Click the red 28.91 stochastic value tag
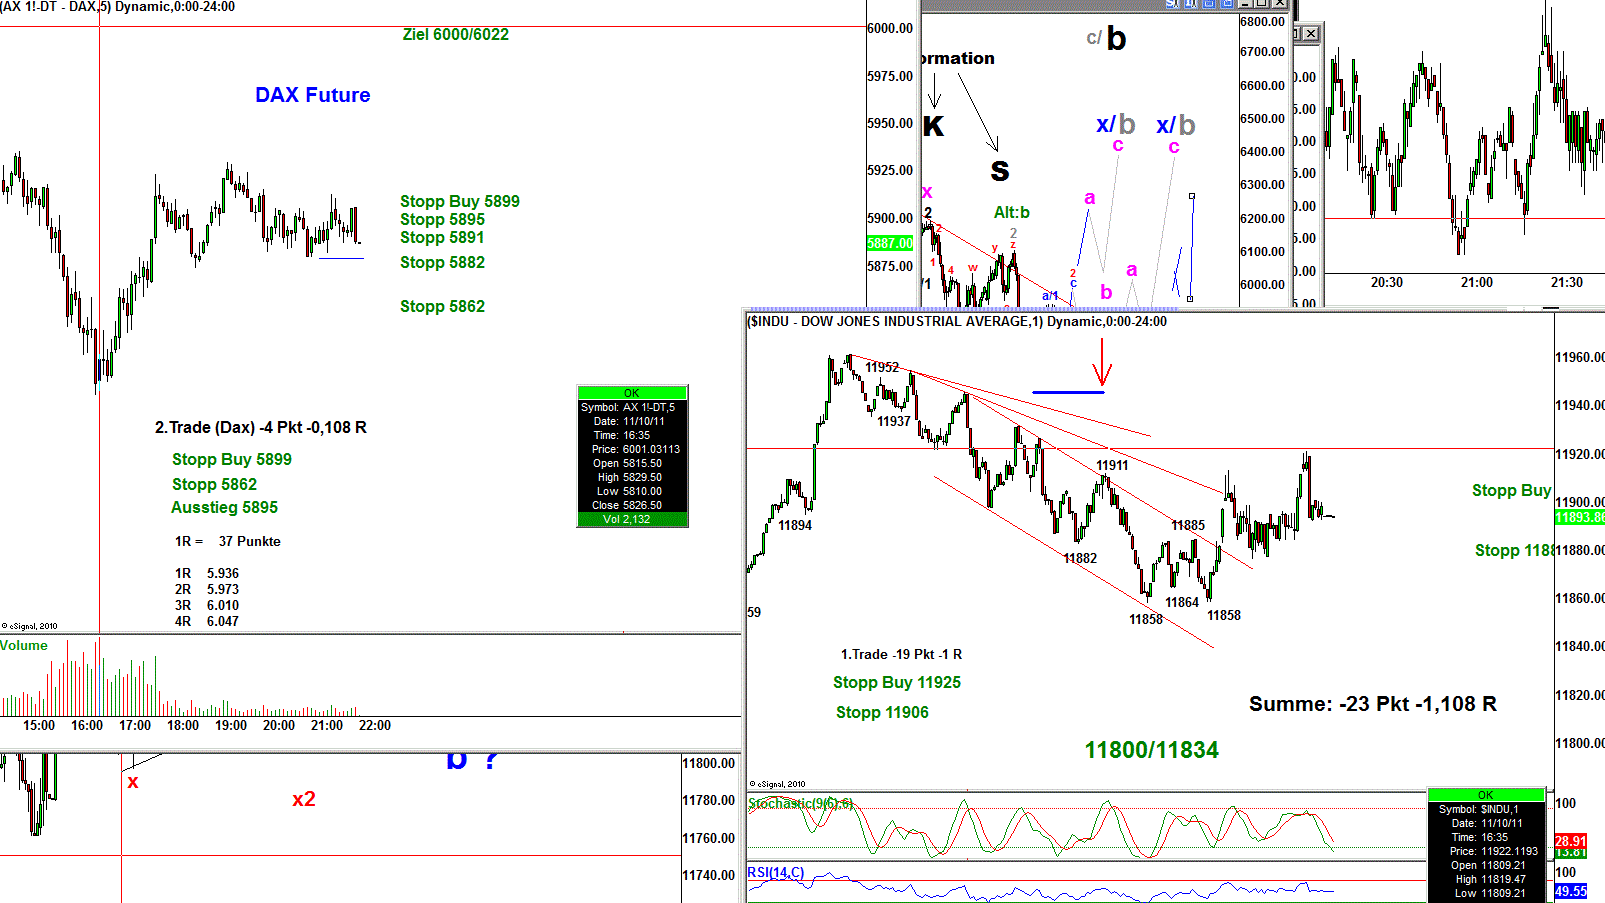 1570,841
